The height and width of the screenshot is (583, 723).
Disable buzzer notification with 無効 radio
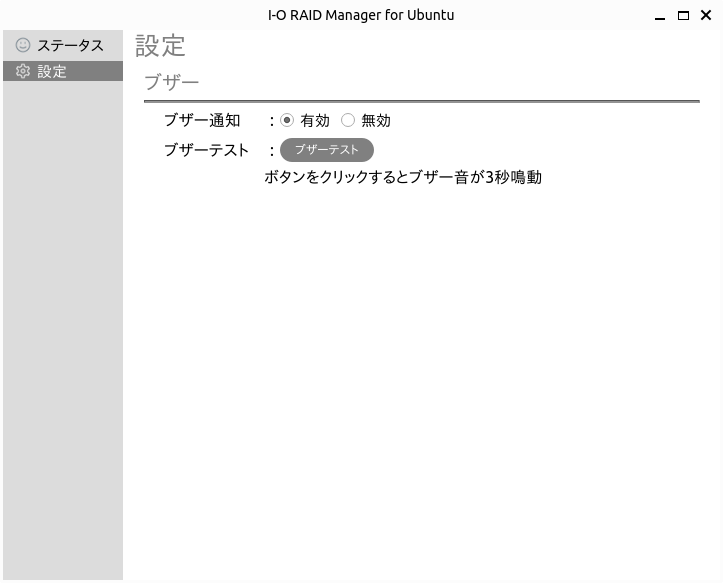(348, 120)
